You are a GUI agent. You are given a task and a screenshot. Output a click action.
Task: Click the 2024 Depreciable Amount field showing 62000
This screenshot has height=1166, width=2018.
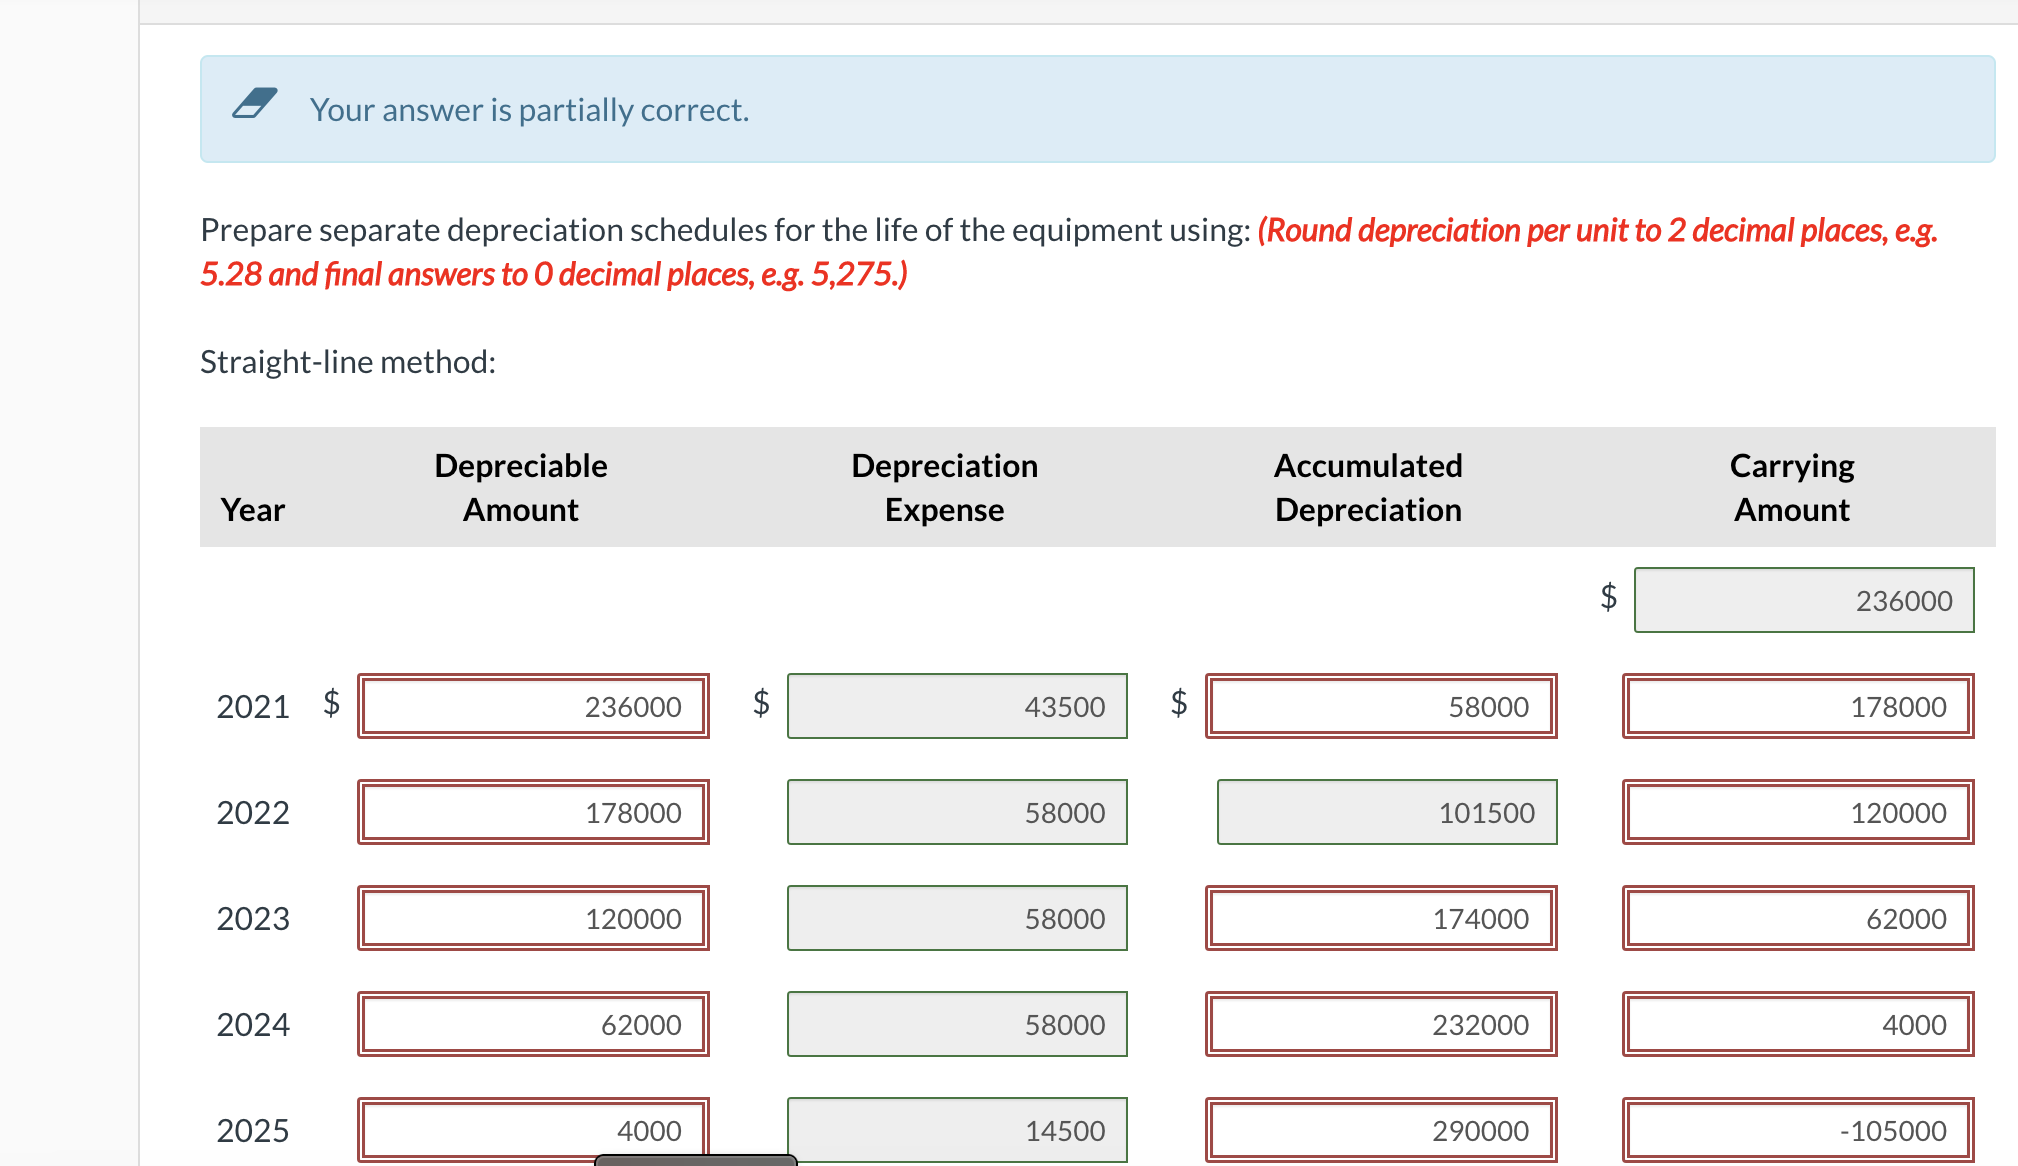533,1024
